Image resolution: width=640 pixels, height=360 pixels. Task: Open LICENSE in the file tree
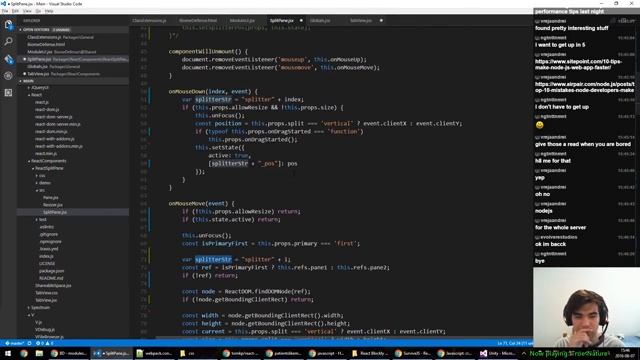click(x=47, y=263)
